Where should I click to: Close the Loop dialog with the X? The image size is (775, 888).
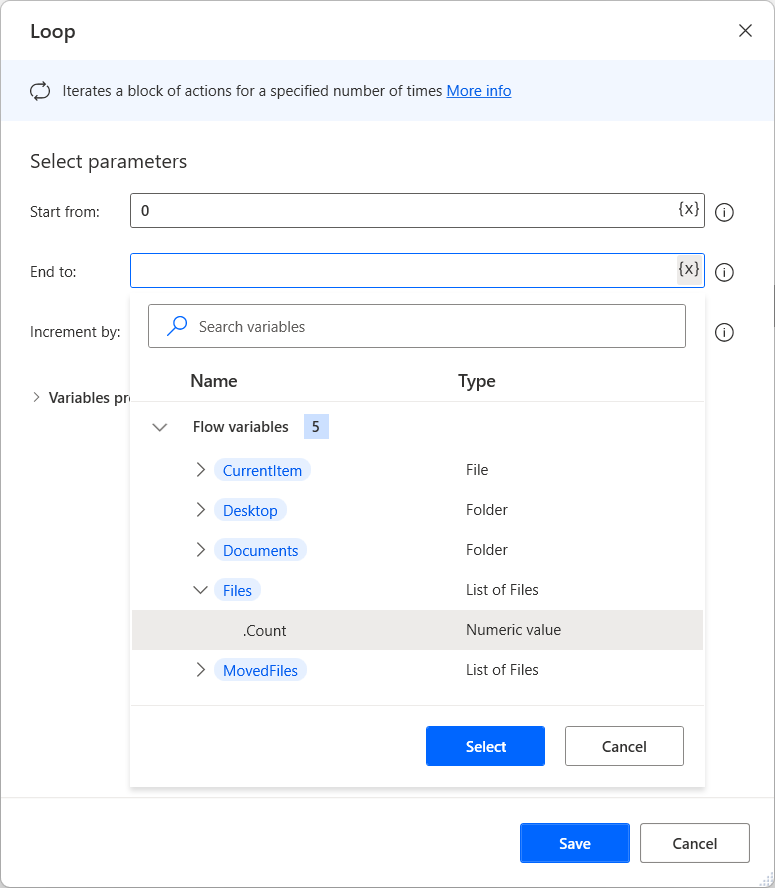tap(745, 30)
